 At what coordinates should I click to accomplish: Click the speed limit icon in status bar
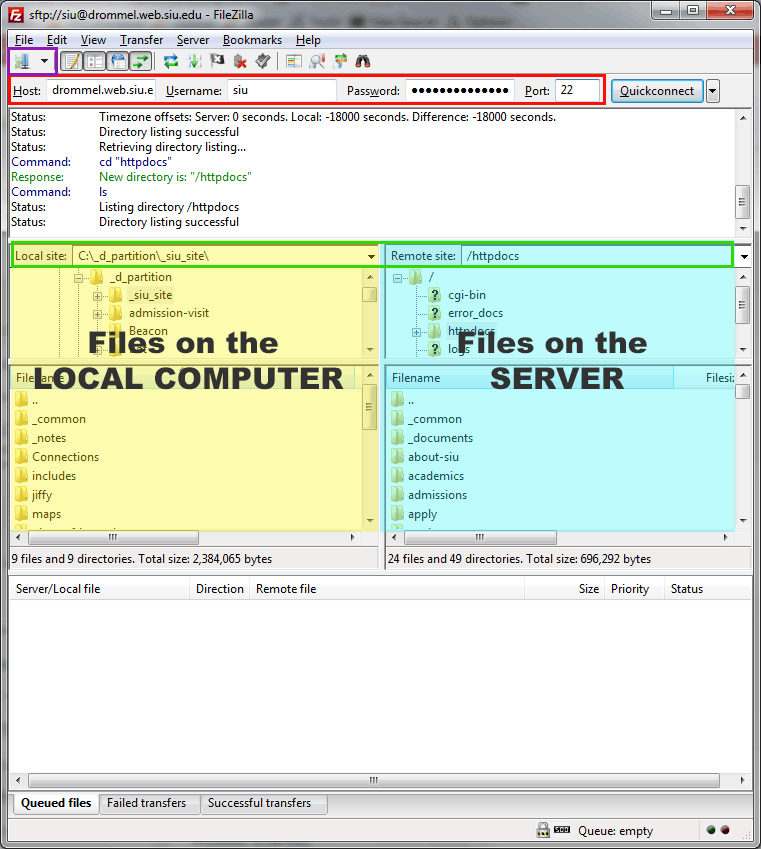(562, 830)
